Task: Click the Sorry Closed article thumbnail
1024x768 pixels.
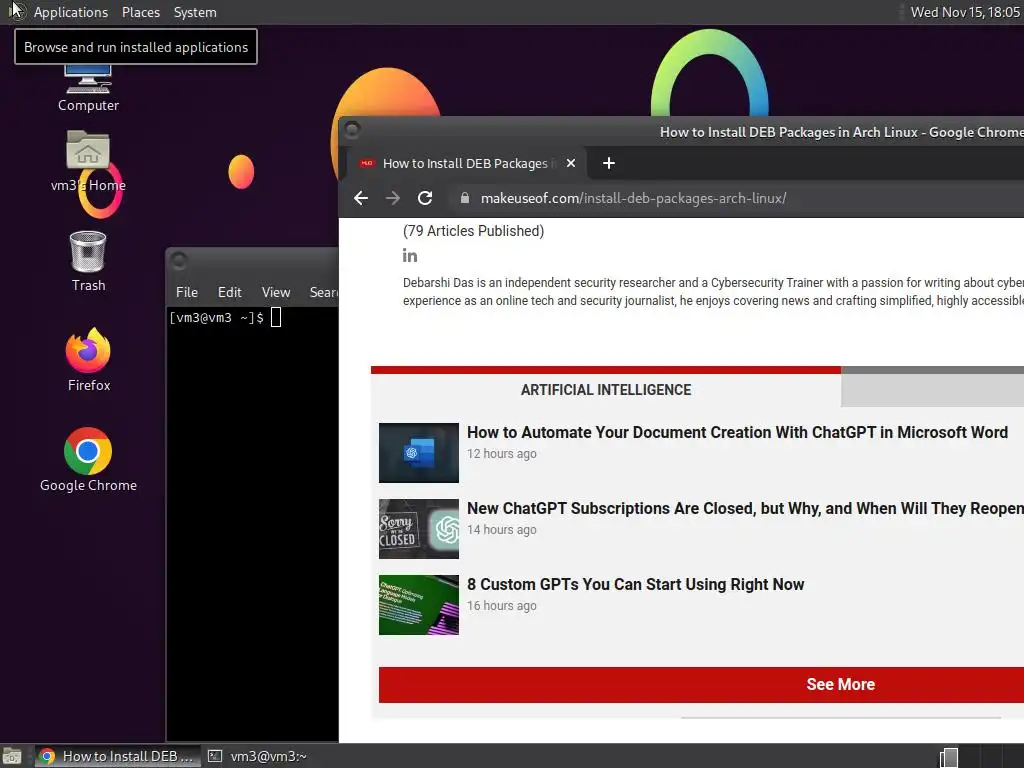Action: pyautogui.click(x=419, y=528)
